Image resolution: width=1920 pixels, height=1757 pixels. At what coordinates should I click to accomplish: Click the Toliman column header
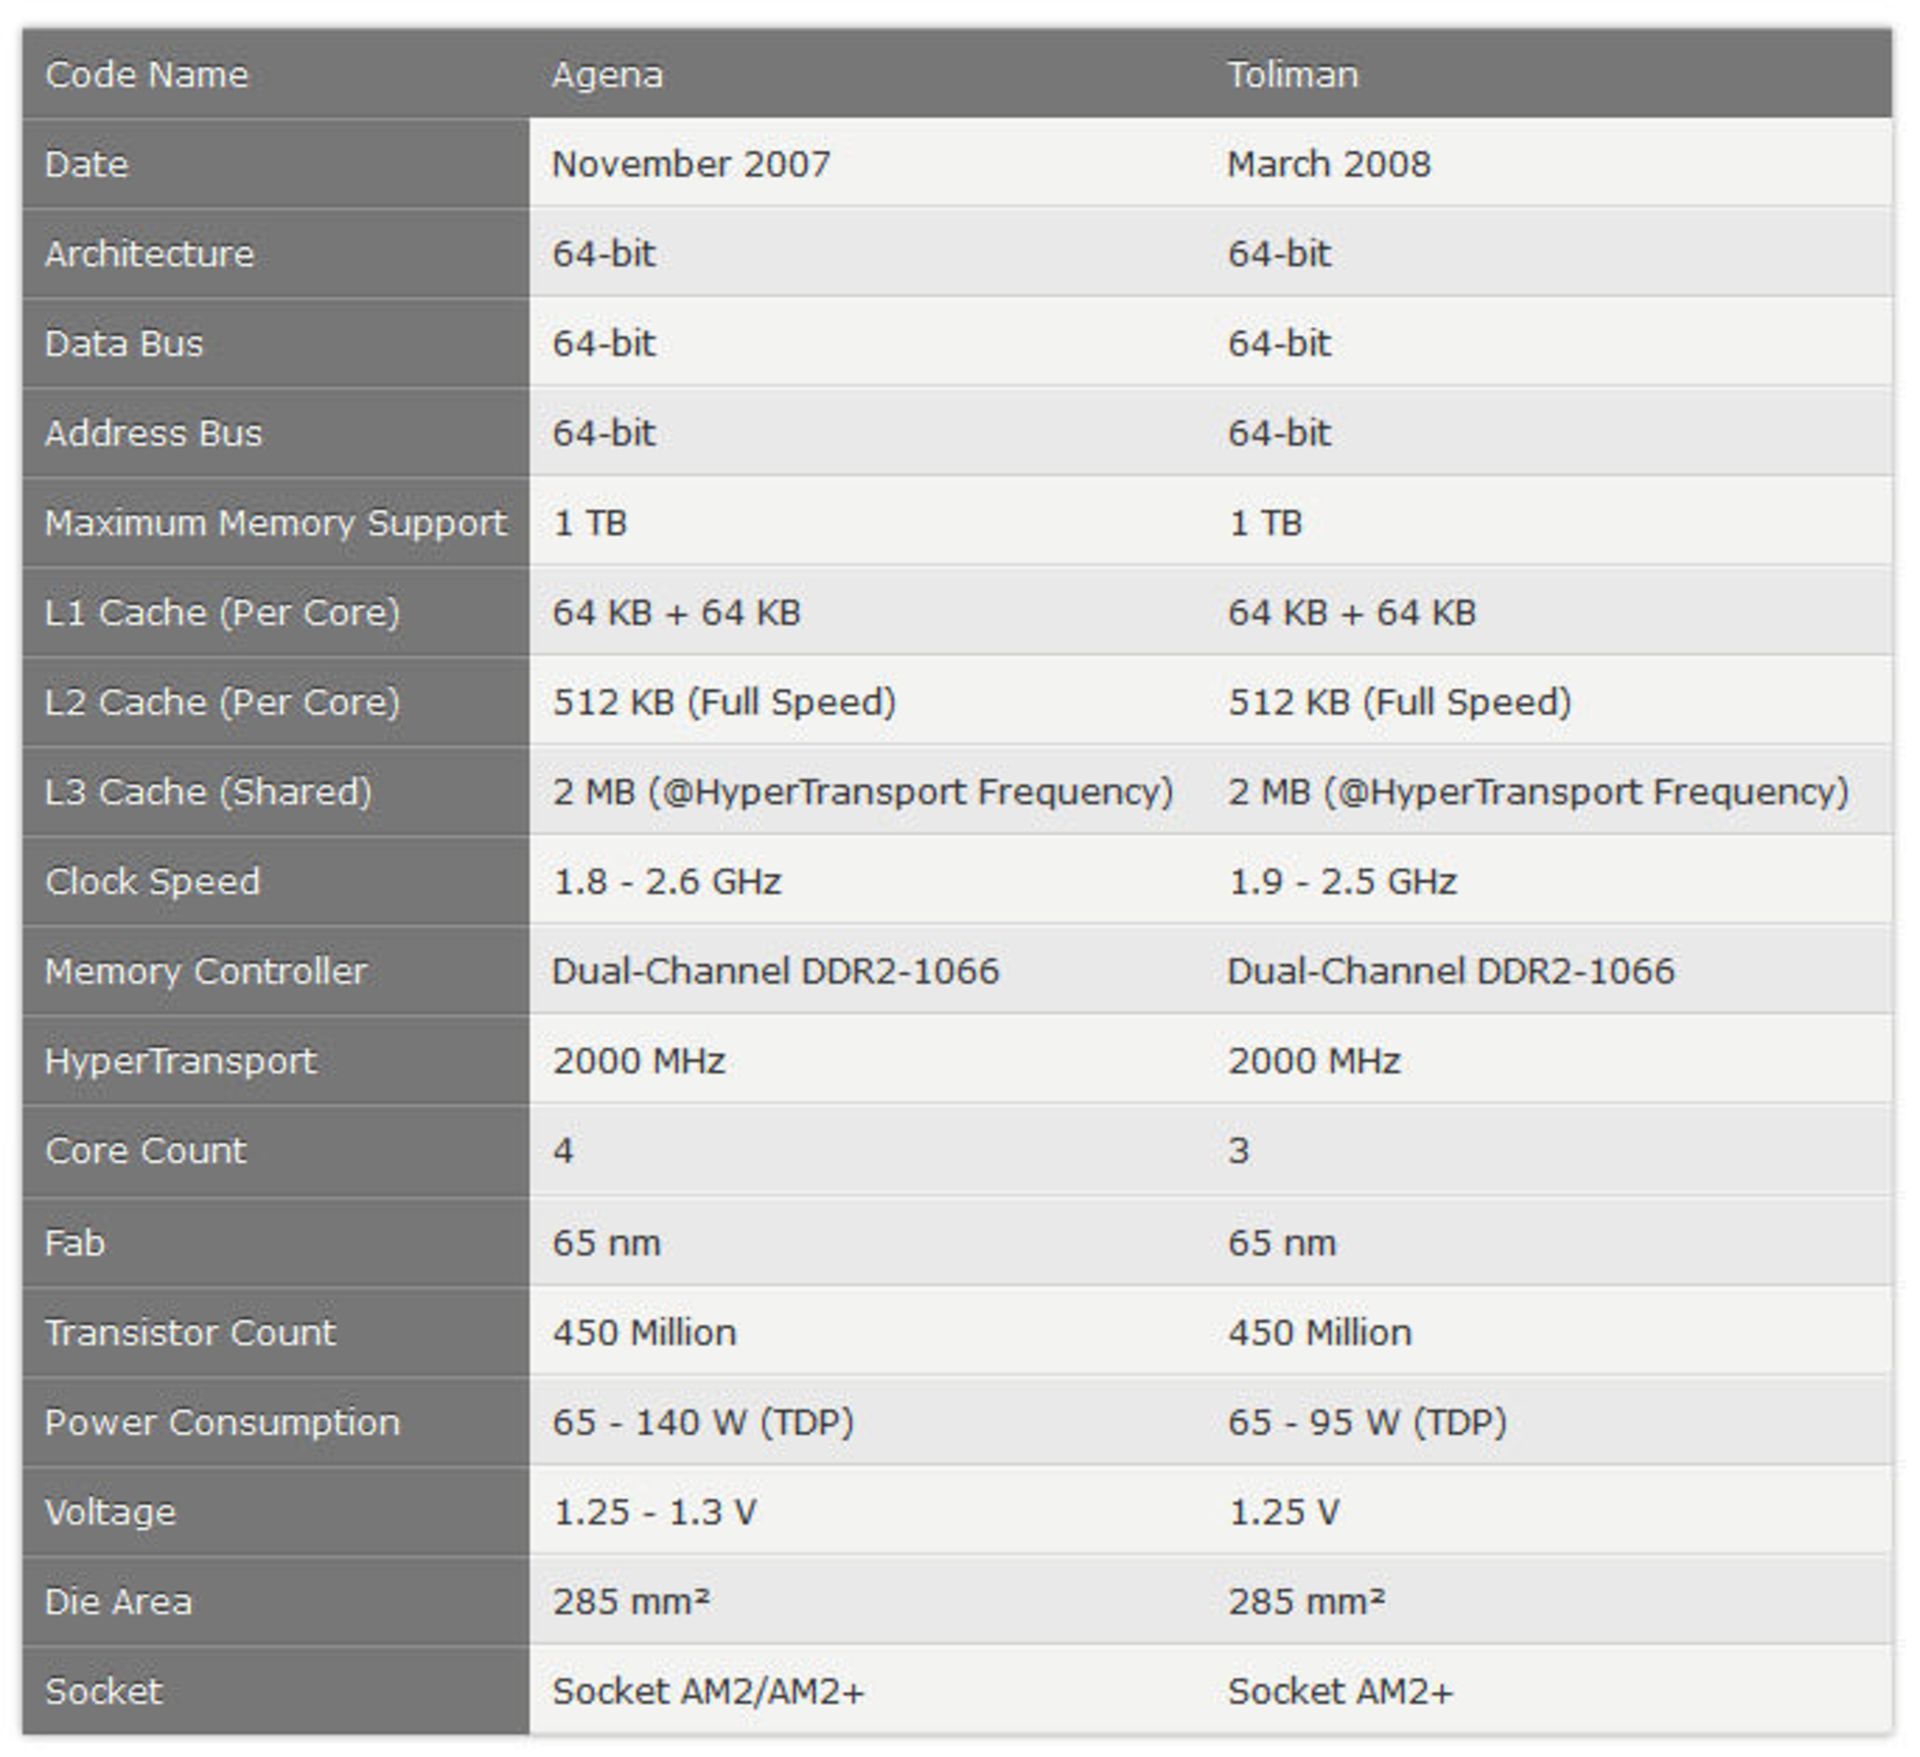pyautogui.click(x=1292, y=75)
